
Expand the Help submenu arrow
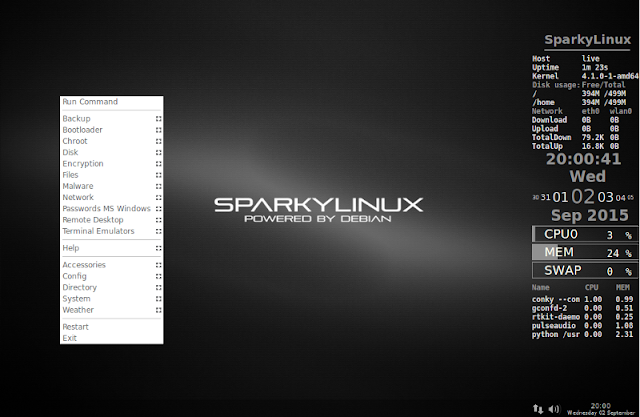158,248
